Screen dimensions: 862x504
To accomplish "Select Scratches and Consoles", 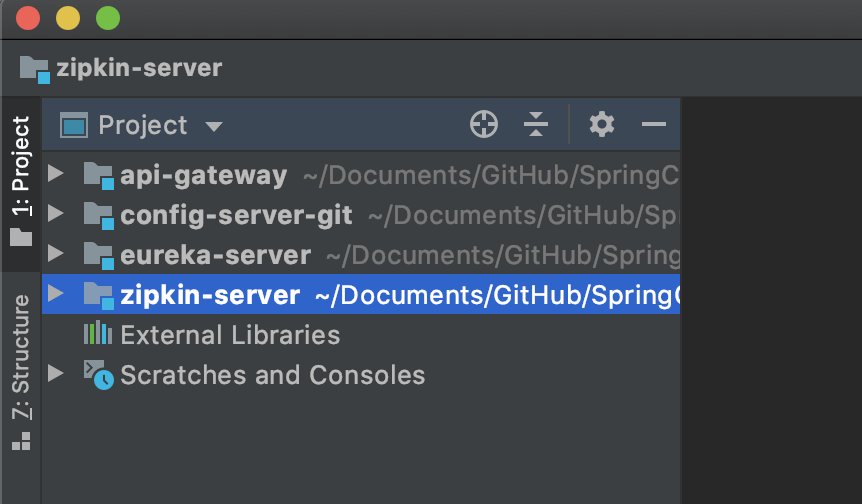I will [361, 375].
